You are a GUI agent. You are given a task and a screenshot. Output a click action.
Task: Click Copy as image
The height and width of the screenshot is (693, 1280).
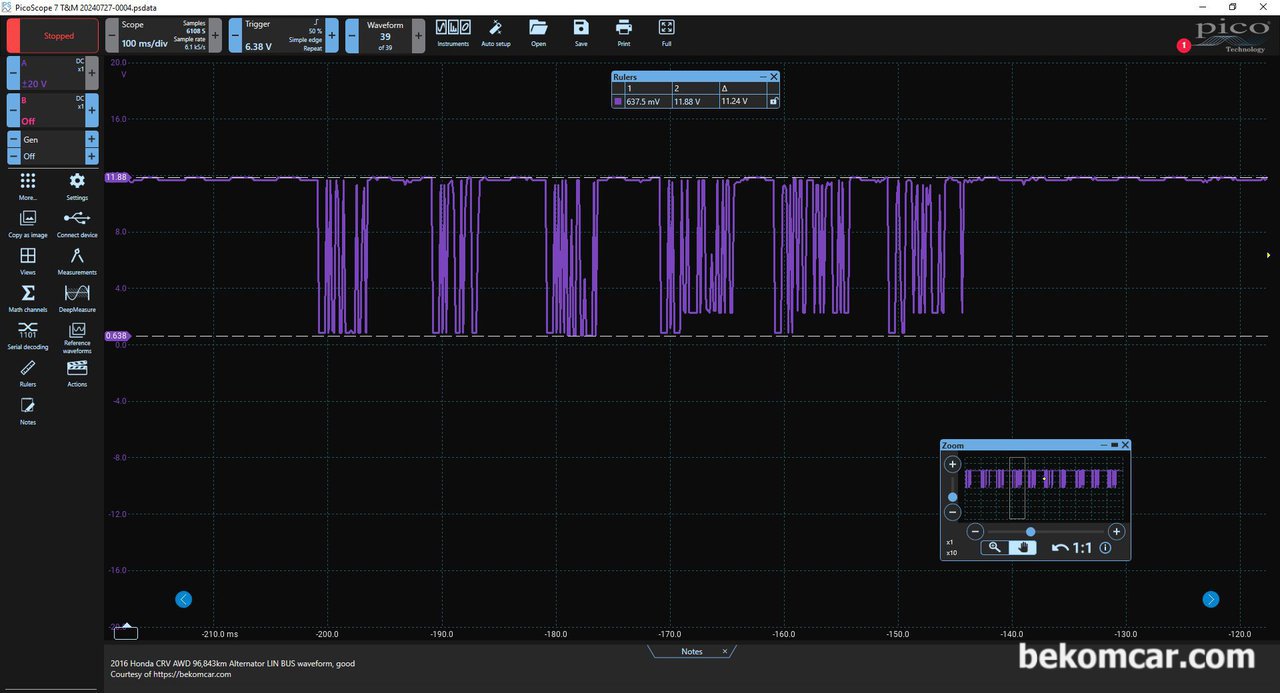28,223
